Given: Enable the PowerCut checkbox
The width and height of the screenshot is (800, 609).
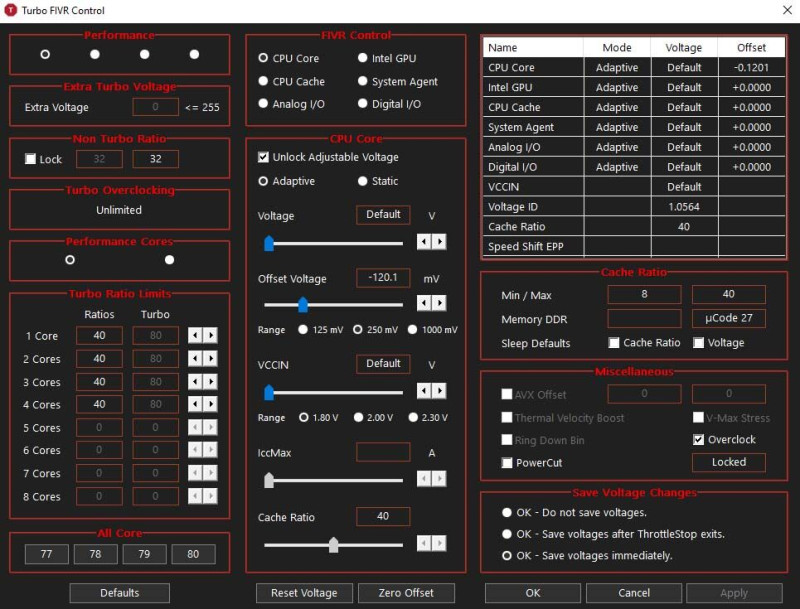Looking at the screenshot, I should (507, 463).
